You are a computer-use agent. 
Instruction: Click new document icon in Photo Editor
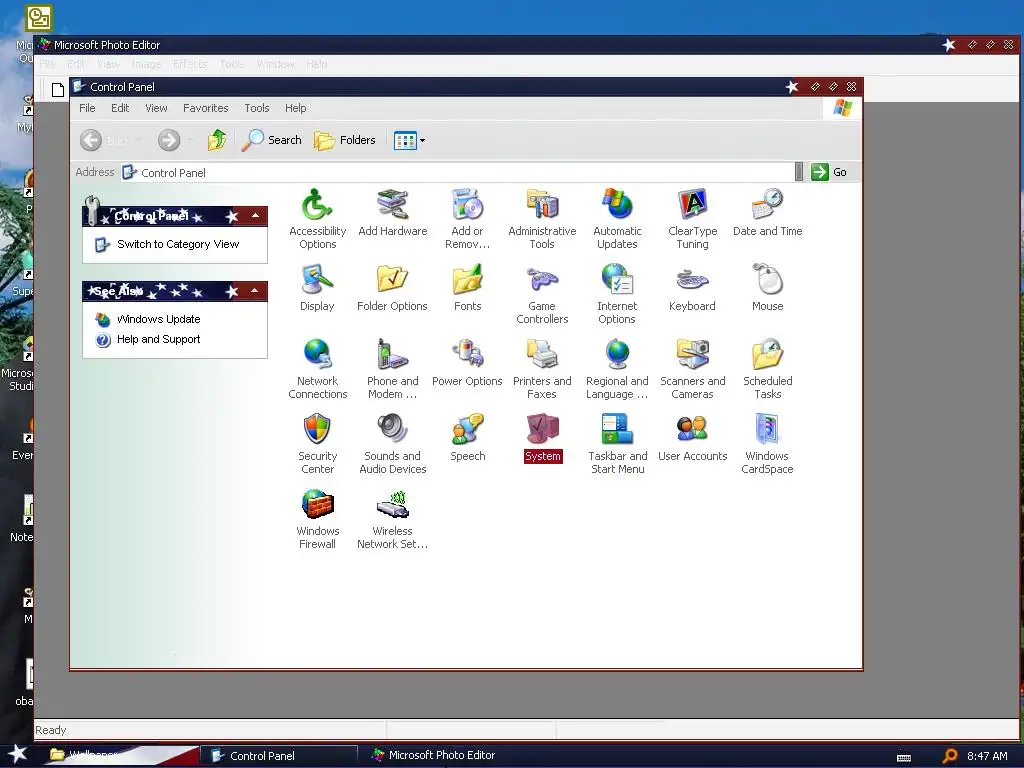(x=57, y=89)
